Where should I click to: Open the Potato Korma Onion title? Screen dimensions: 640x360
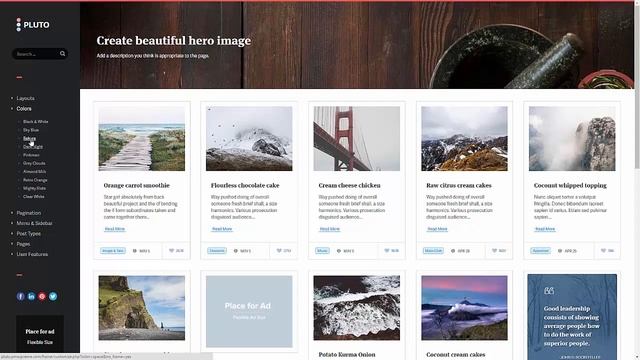347,355
